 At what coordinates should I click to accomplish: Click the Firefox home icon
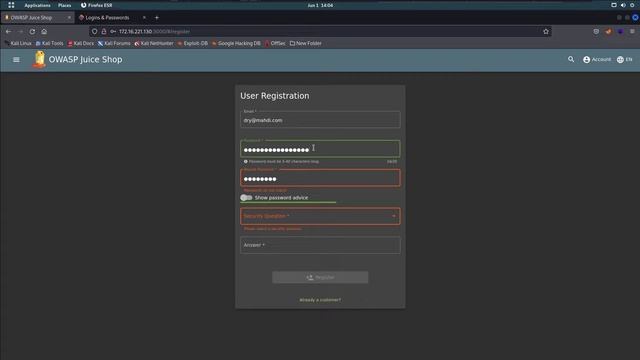[x=44, y=31]
